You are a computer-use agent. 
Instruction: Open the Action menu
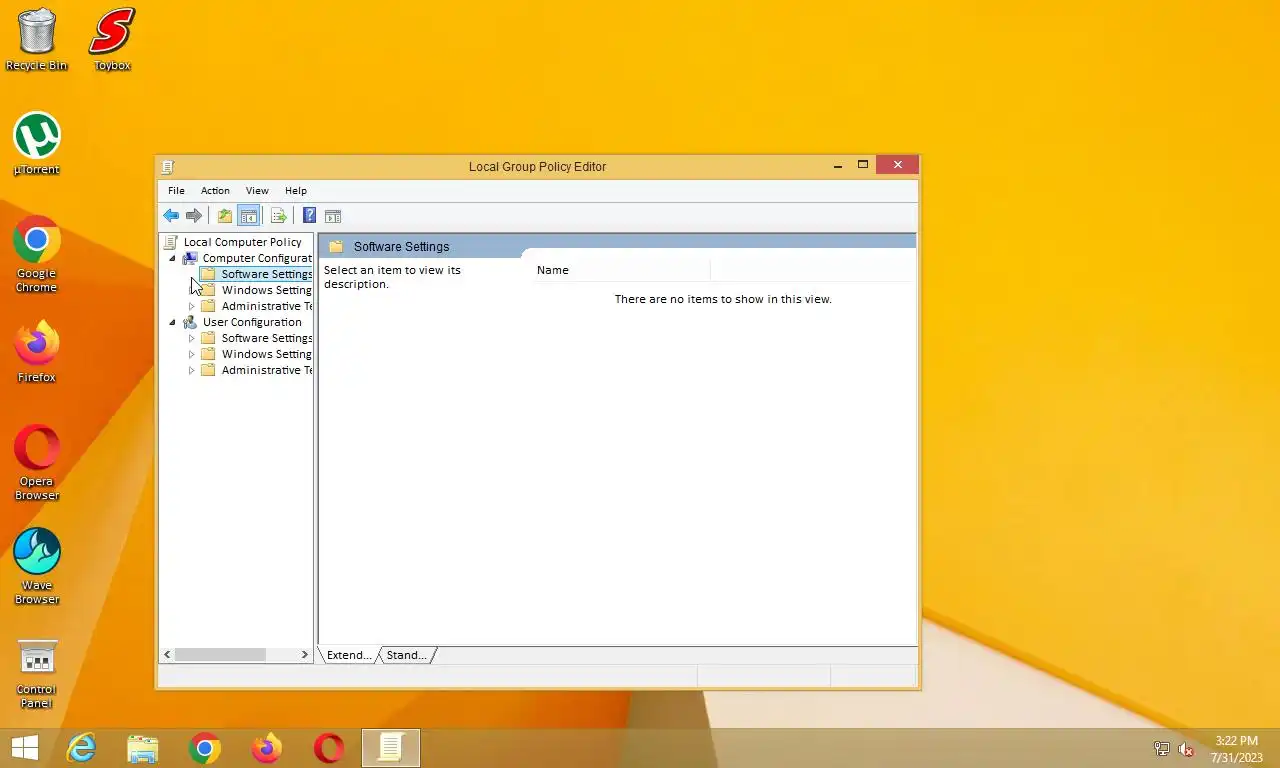215,190
